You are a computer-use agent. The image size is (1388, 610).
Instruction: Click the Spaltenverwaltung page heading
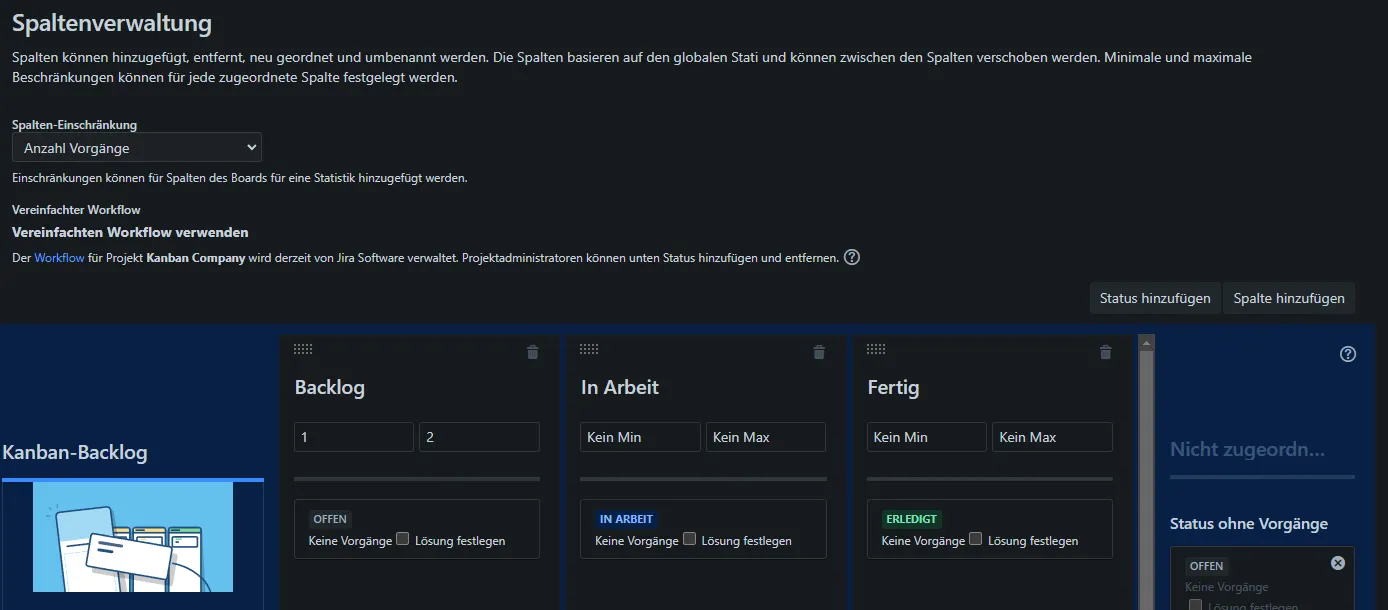tap(112, 22)
